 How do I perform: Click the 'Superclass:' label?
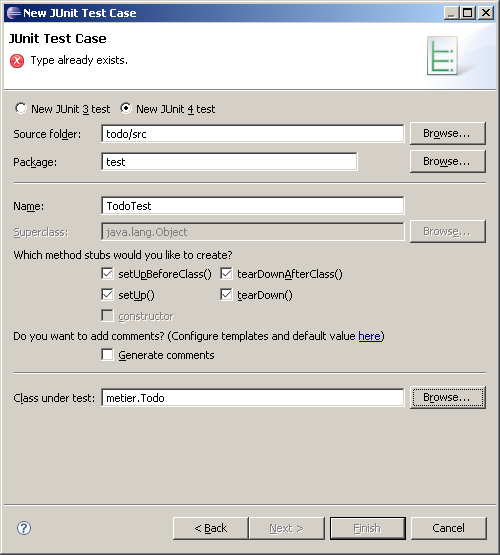point(41,232)
